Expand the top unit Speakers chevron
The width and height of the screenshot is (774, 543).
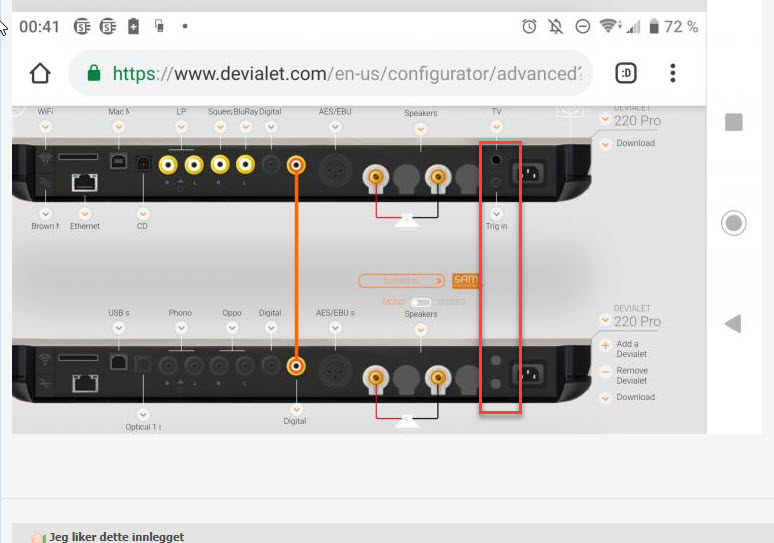pos(421,129)
